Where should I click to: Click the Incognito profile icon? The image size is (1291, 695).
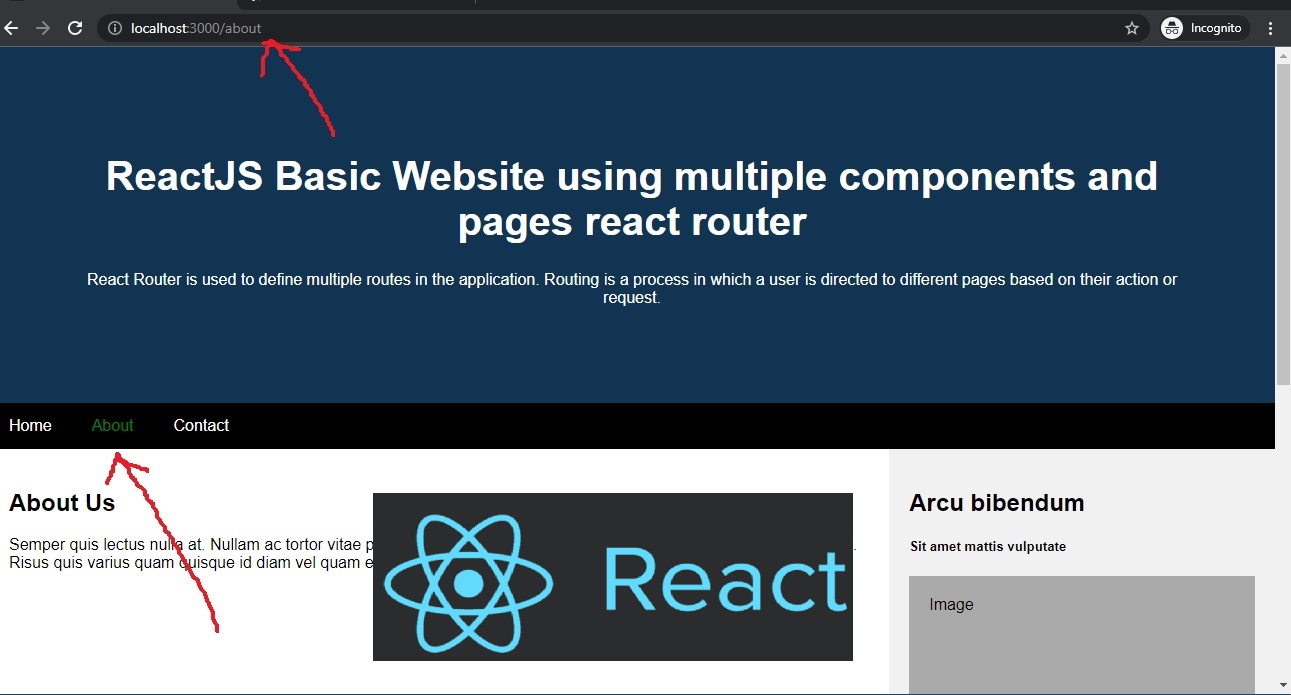(x=1170, y=28)
